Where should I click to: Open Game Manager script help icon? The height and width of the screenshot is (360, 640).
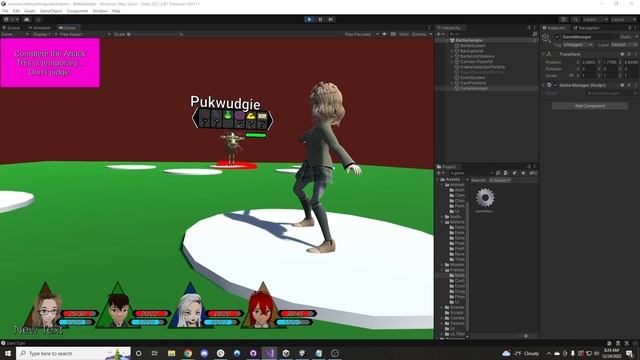coord(622,85)
